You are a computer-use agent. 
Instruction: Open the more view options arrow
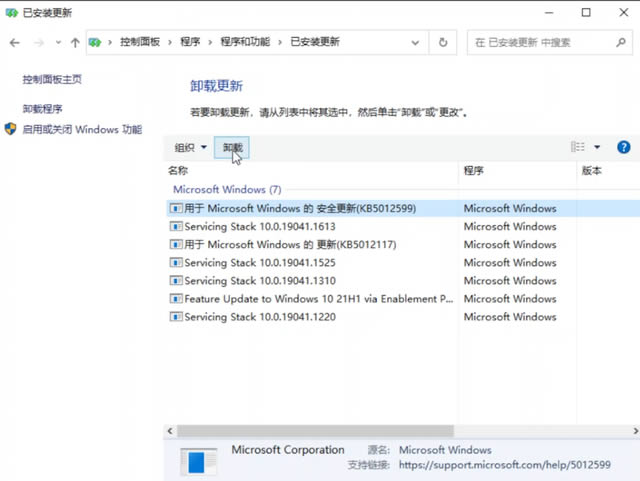click(597, 147)
